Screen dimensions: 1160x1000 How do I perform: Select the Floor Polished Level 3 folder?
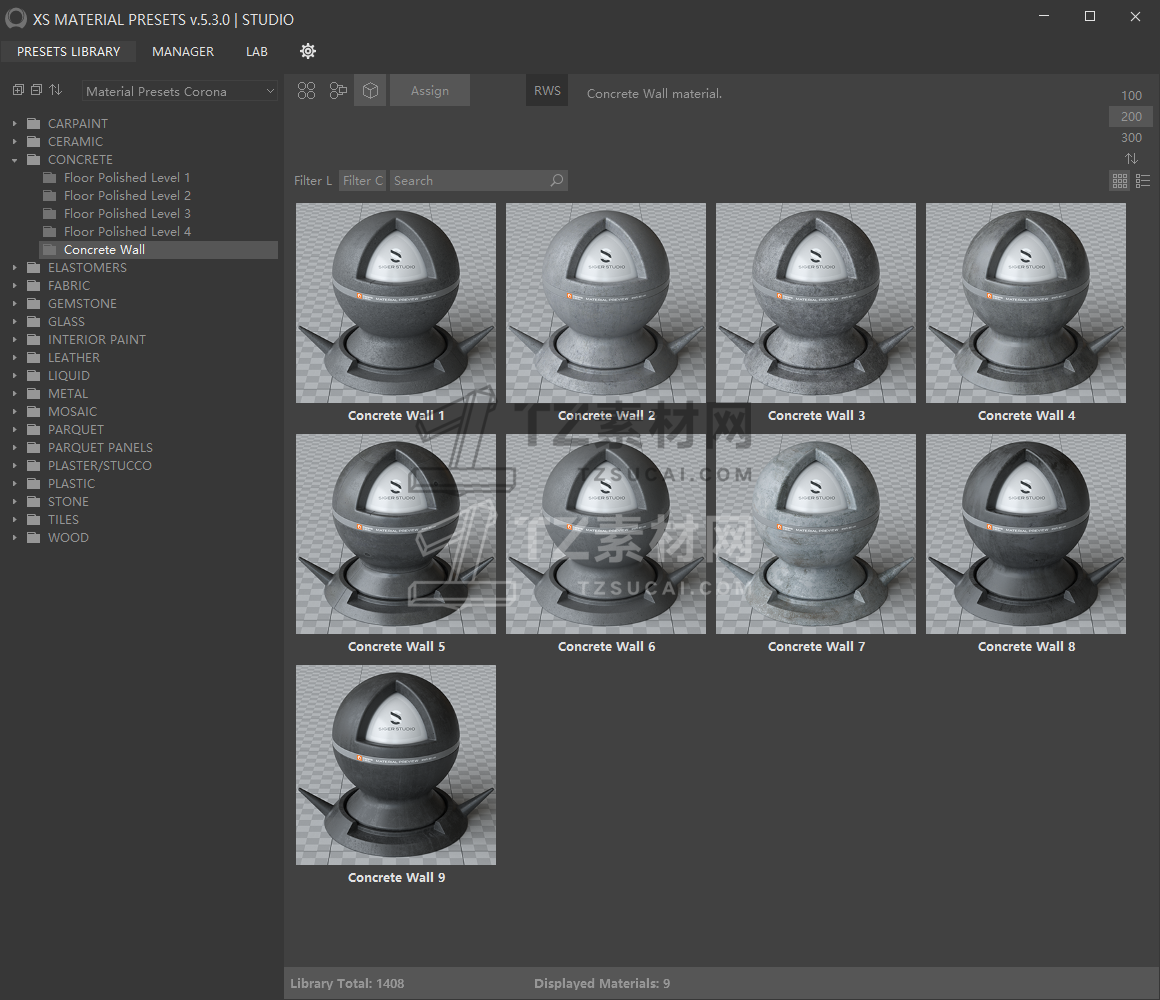click(x=127, y=214)
